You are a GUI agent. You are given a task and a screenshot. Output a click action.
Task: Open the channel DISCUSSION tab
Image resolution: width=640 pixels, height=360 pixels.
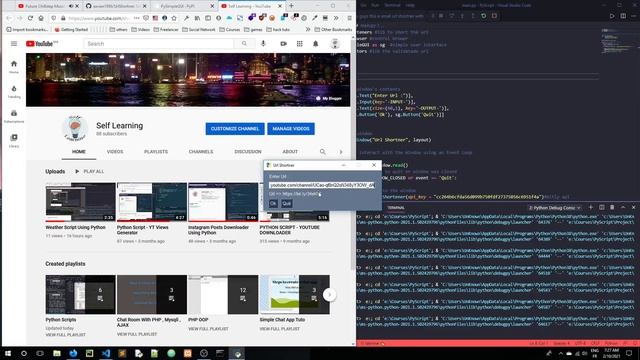coord(248,151)
